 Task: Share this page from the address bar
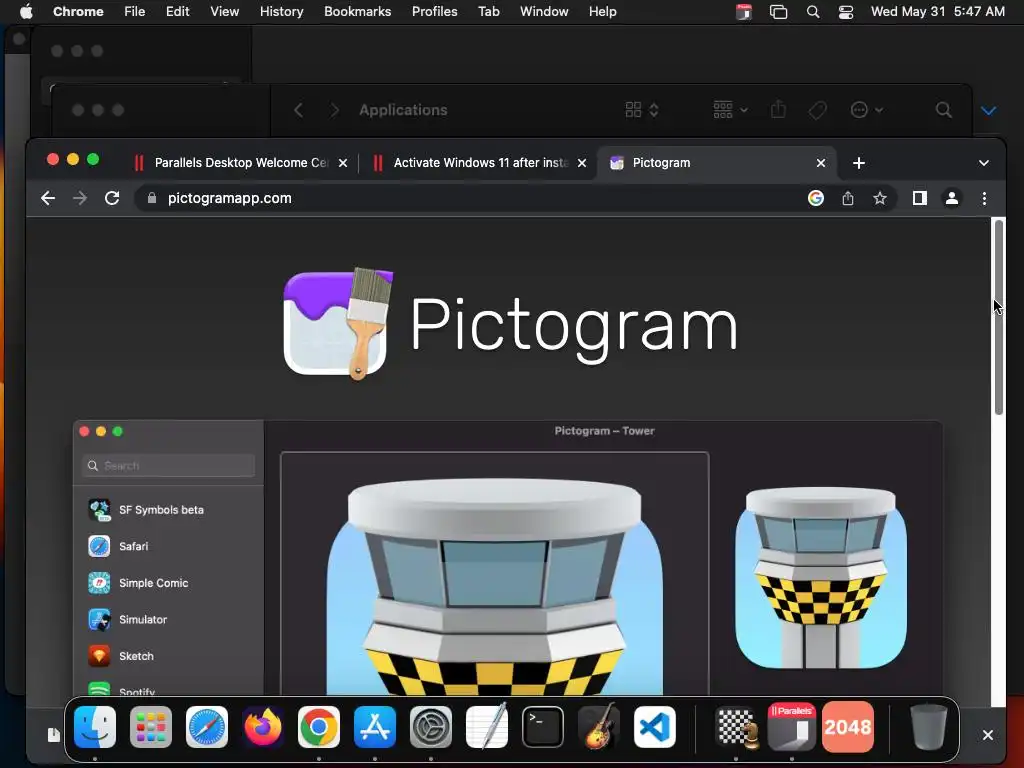pos(848,198)
